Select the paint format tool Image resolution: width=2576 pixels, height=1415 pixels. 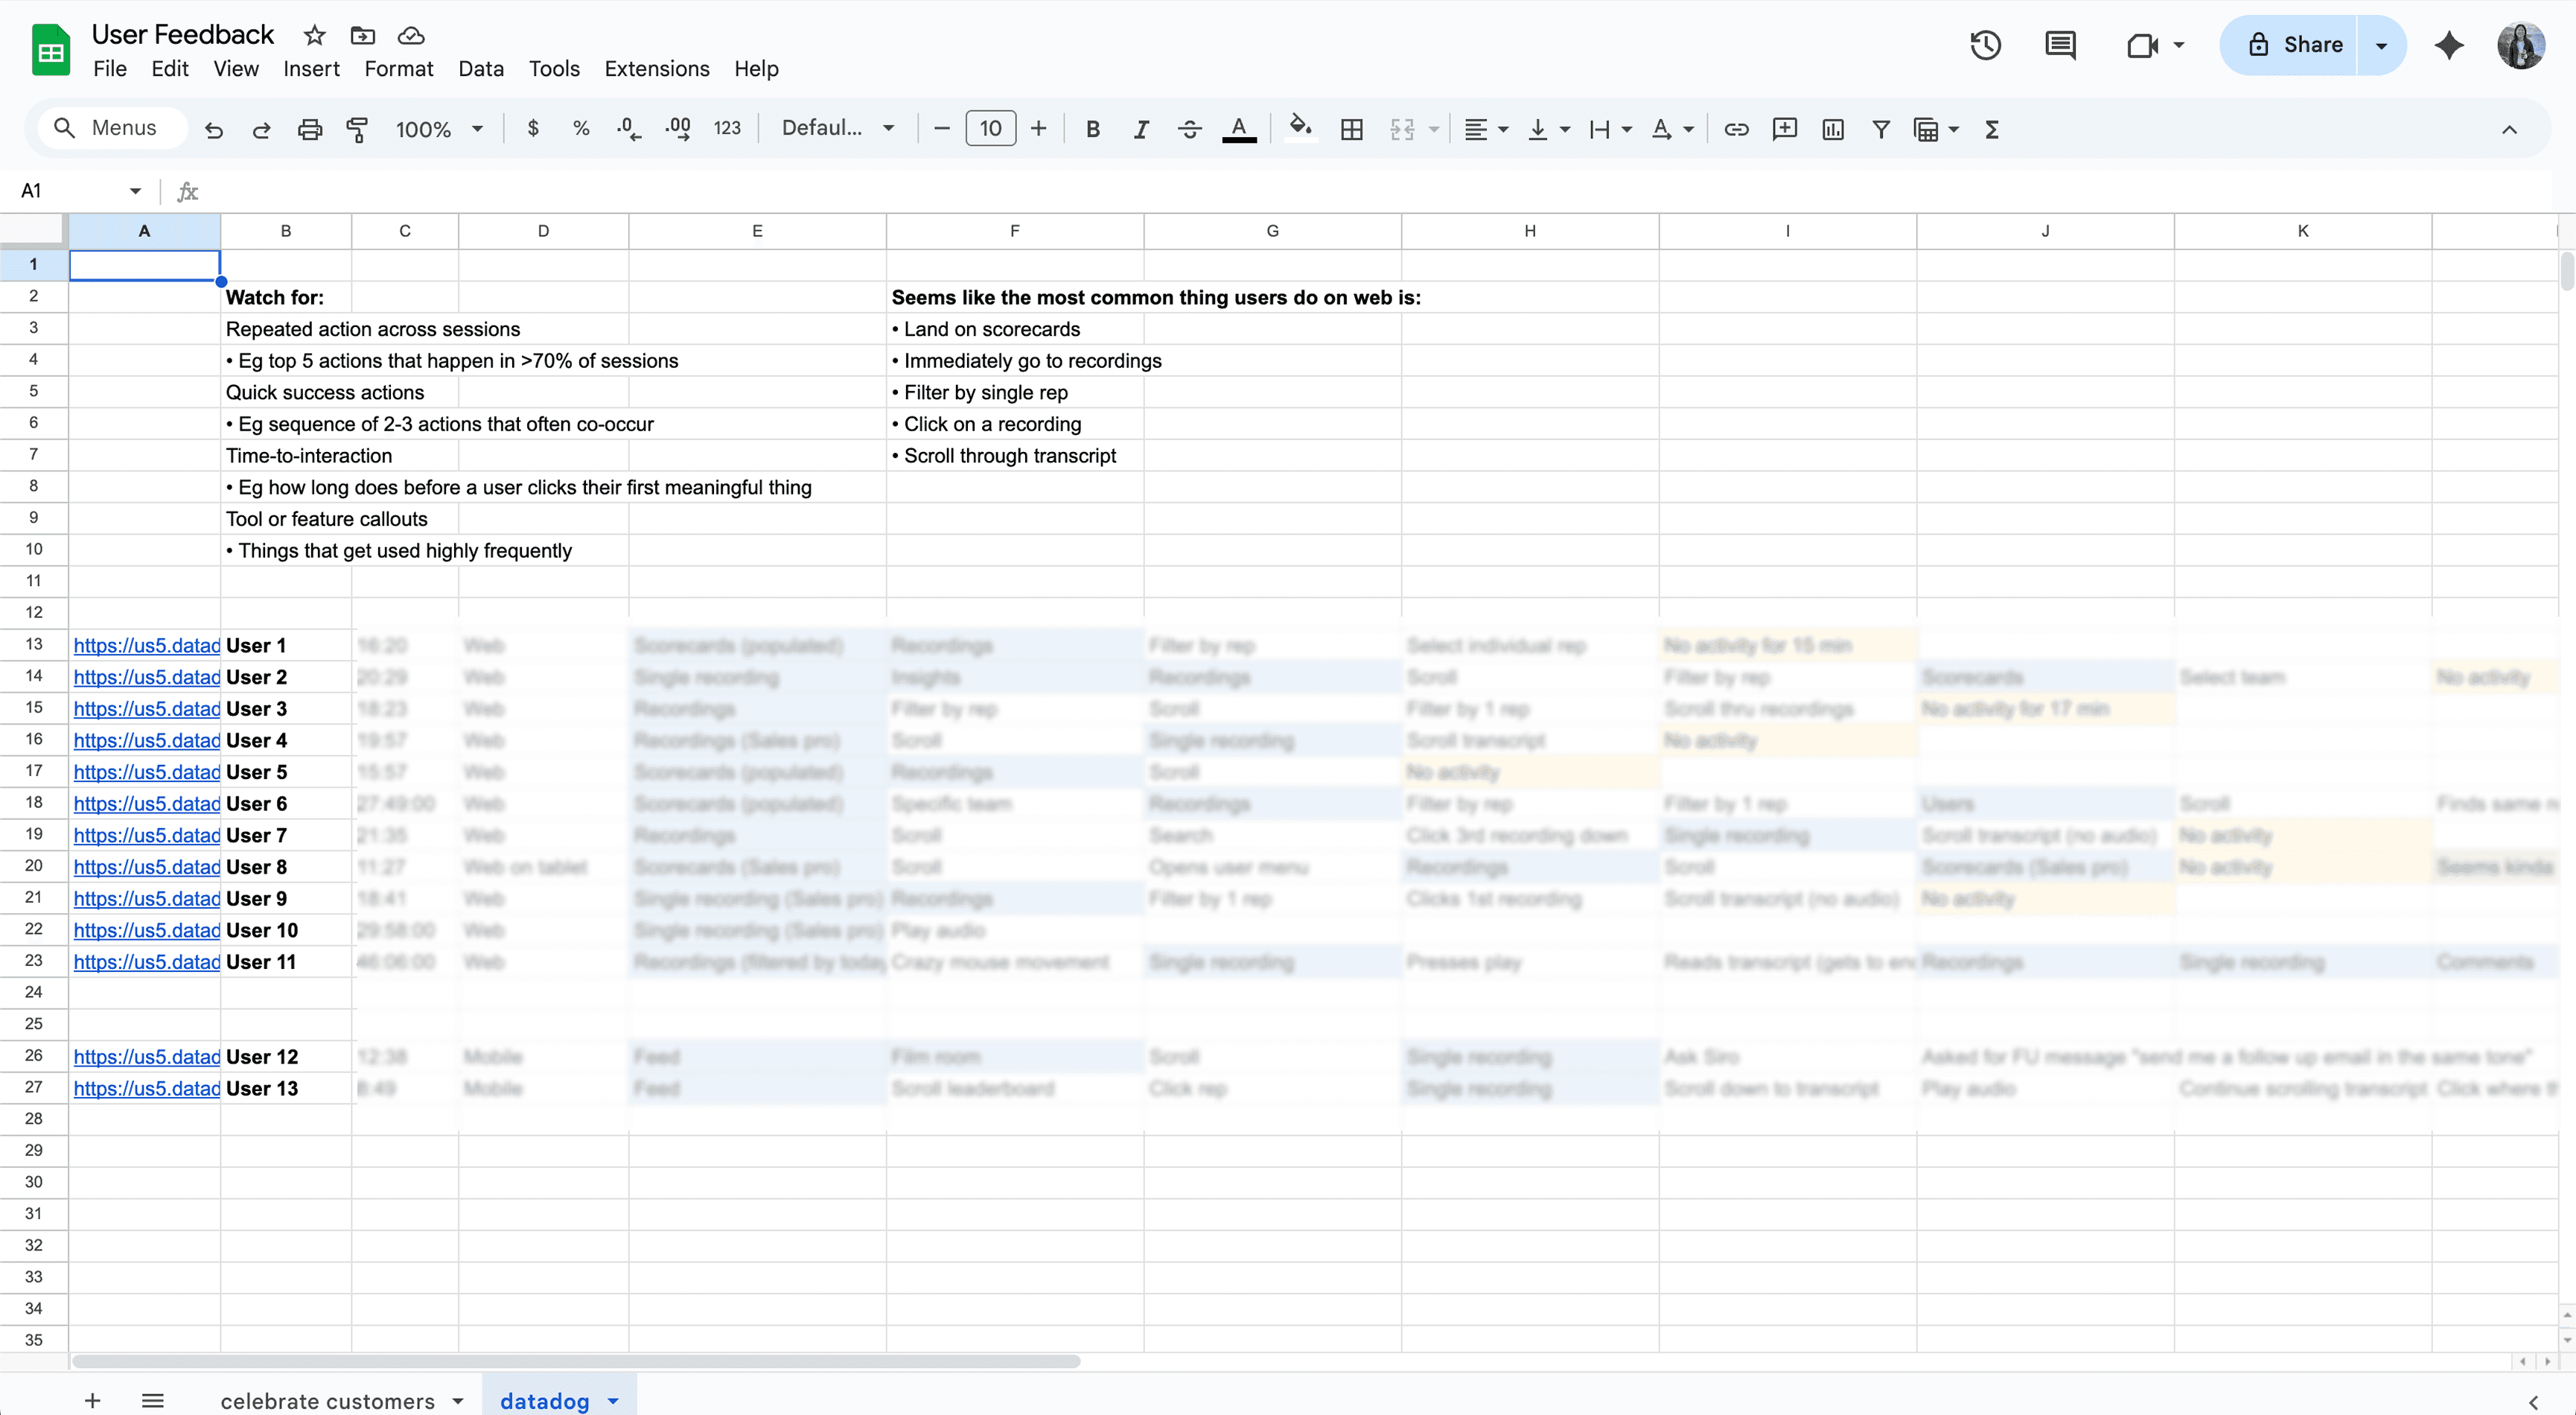(x=357, y=129)
